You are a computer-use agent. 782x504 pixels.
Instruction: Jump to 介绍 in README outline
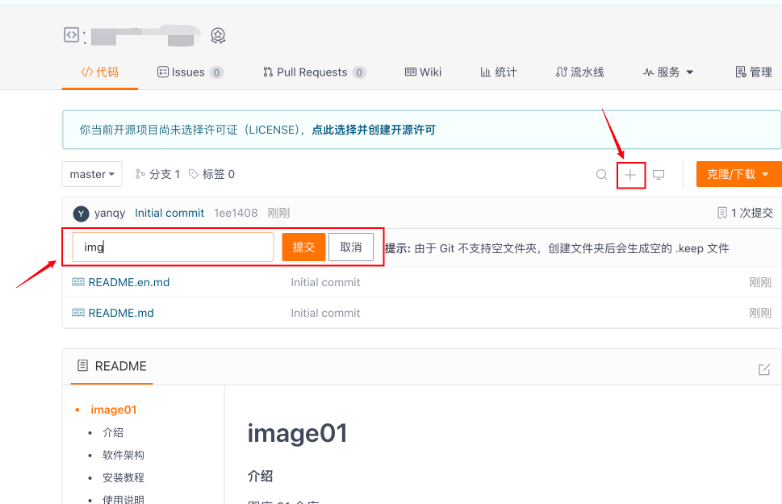click(x=113, y=433)
